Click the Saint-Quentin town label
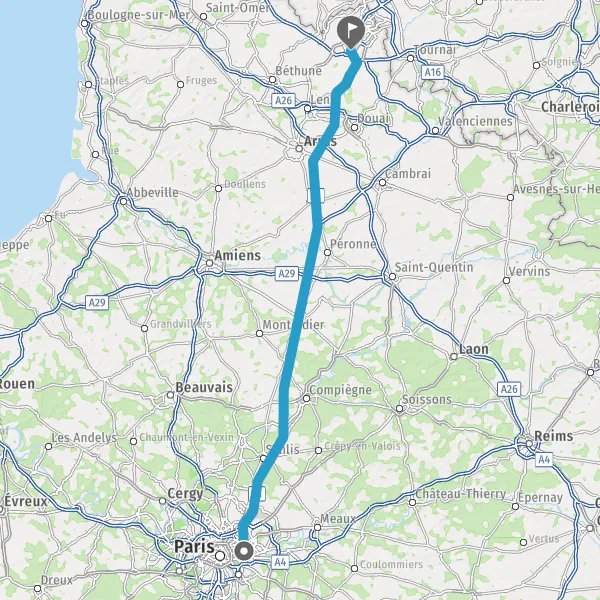 pos(434,267)
